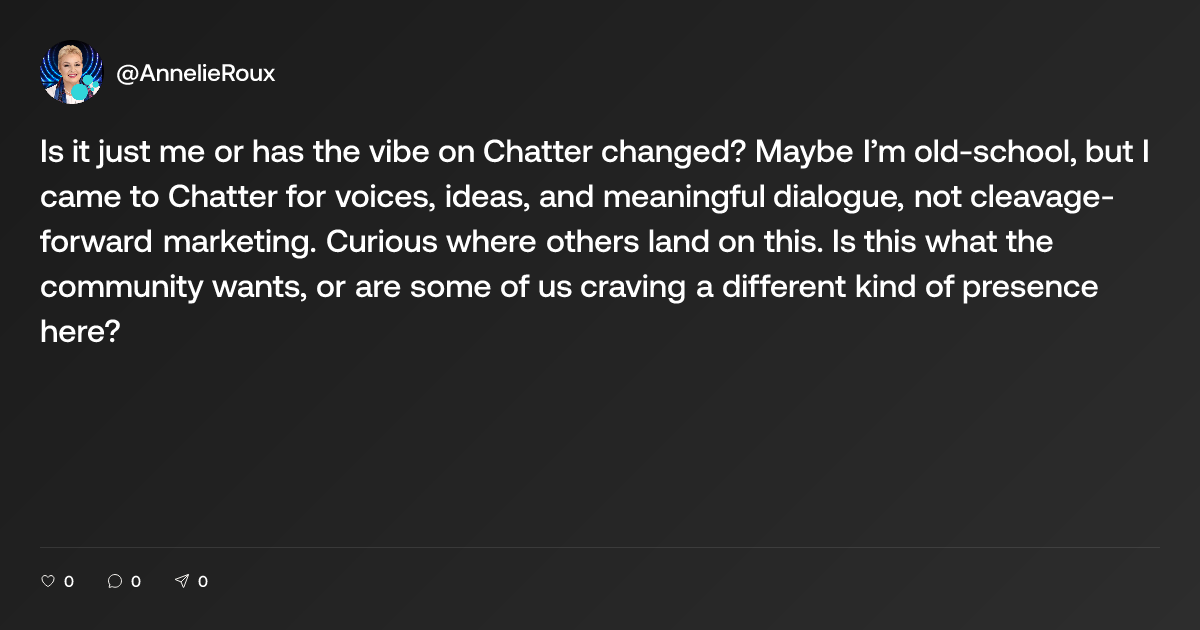Screen dimensions: 1200x630
Task: Like the post with the heart icon
Action: 47,581
